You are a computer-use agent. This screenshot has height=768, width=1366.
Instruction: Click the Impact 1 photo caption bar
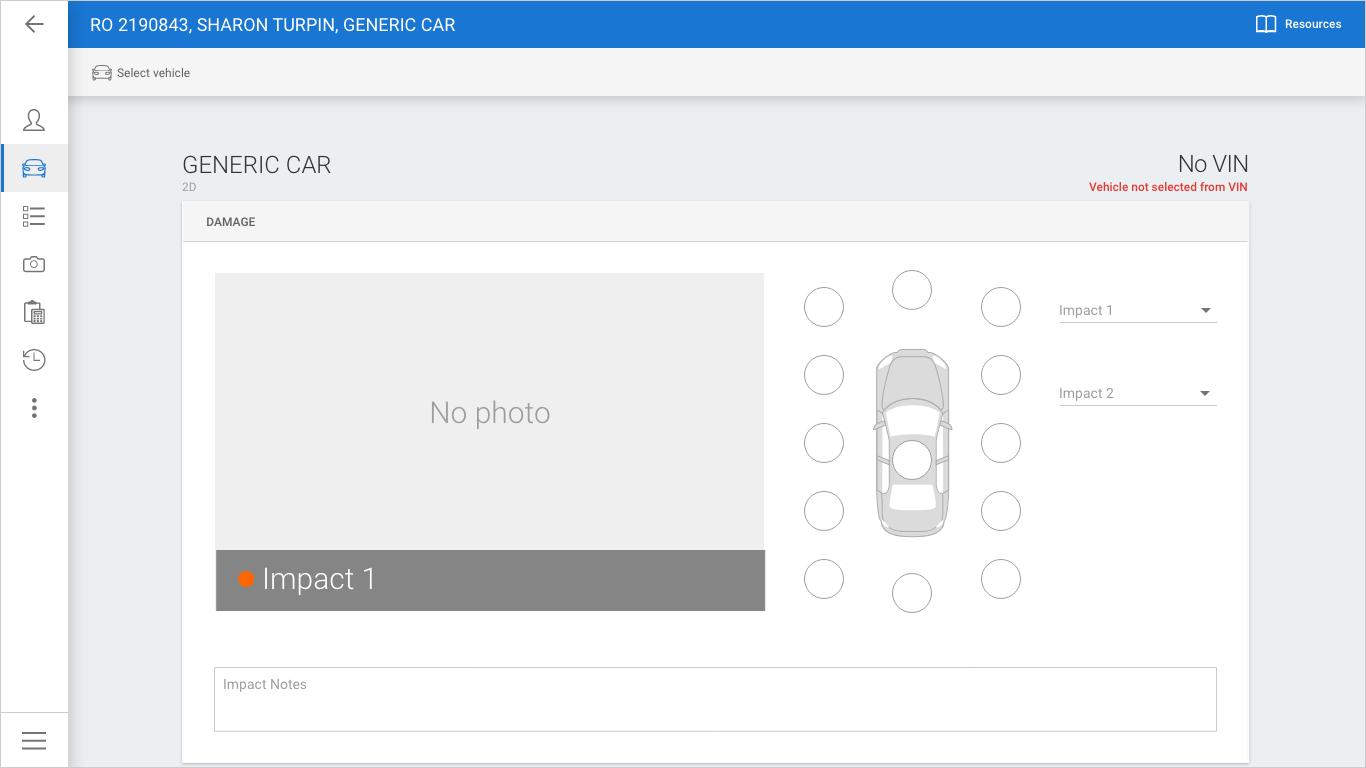490,580
